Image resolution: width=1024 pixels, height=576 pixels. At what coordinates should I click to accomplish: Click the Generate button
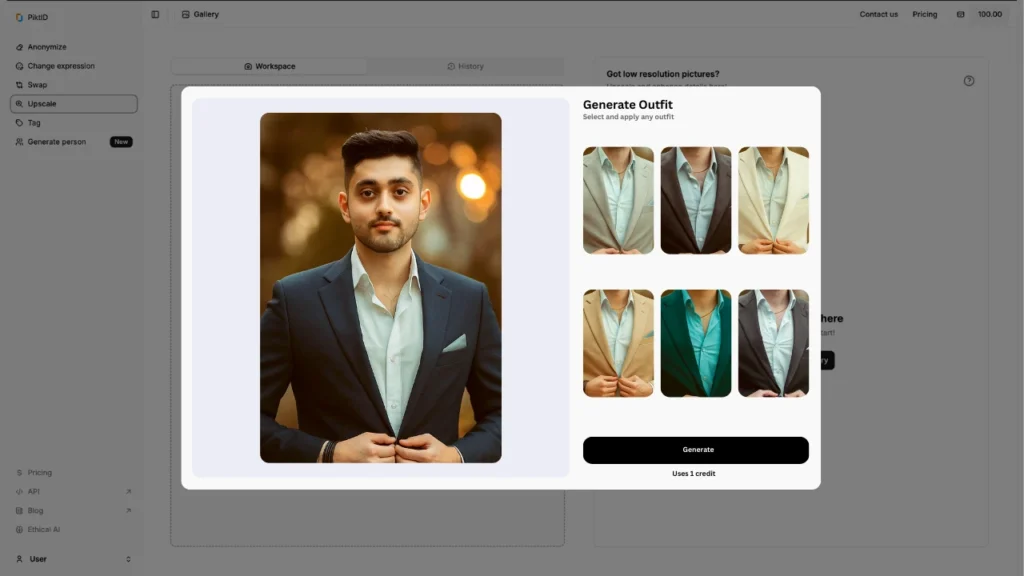point(697,449)
